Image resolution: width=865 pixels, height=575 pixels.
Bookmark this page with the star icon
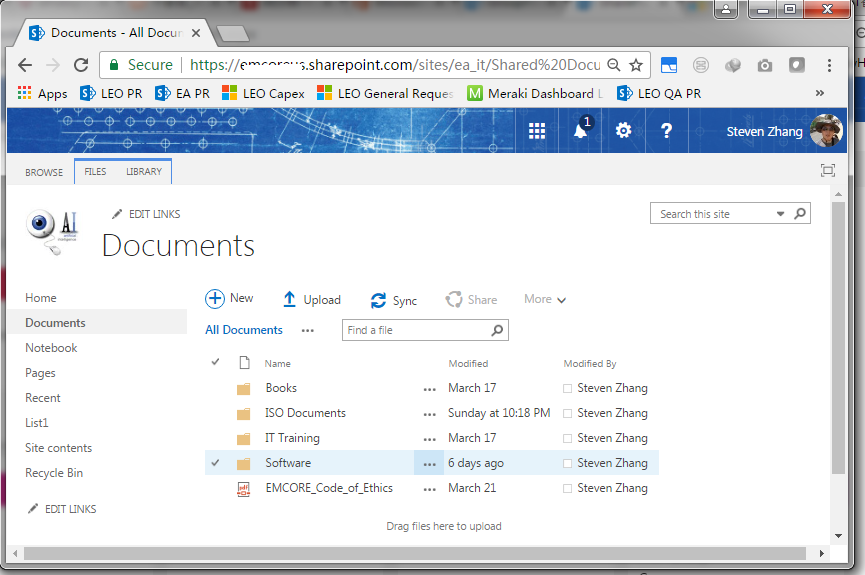pyautogui.click(x=636, y=65)
